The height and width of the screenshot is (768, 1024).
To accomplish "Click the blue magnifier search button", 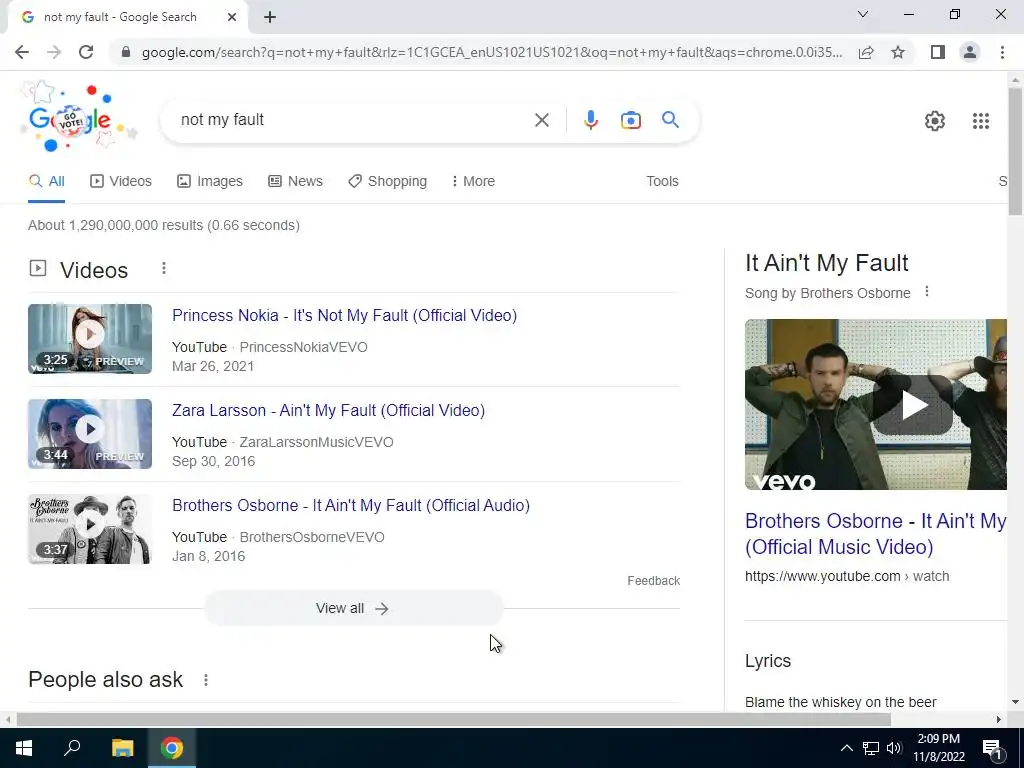I will coord(670,120).
